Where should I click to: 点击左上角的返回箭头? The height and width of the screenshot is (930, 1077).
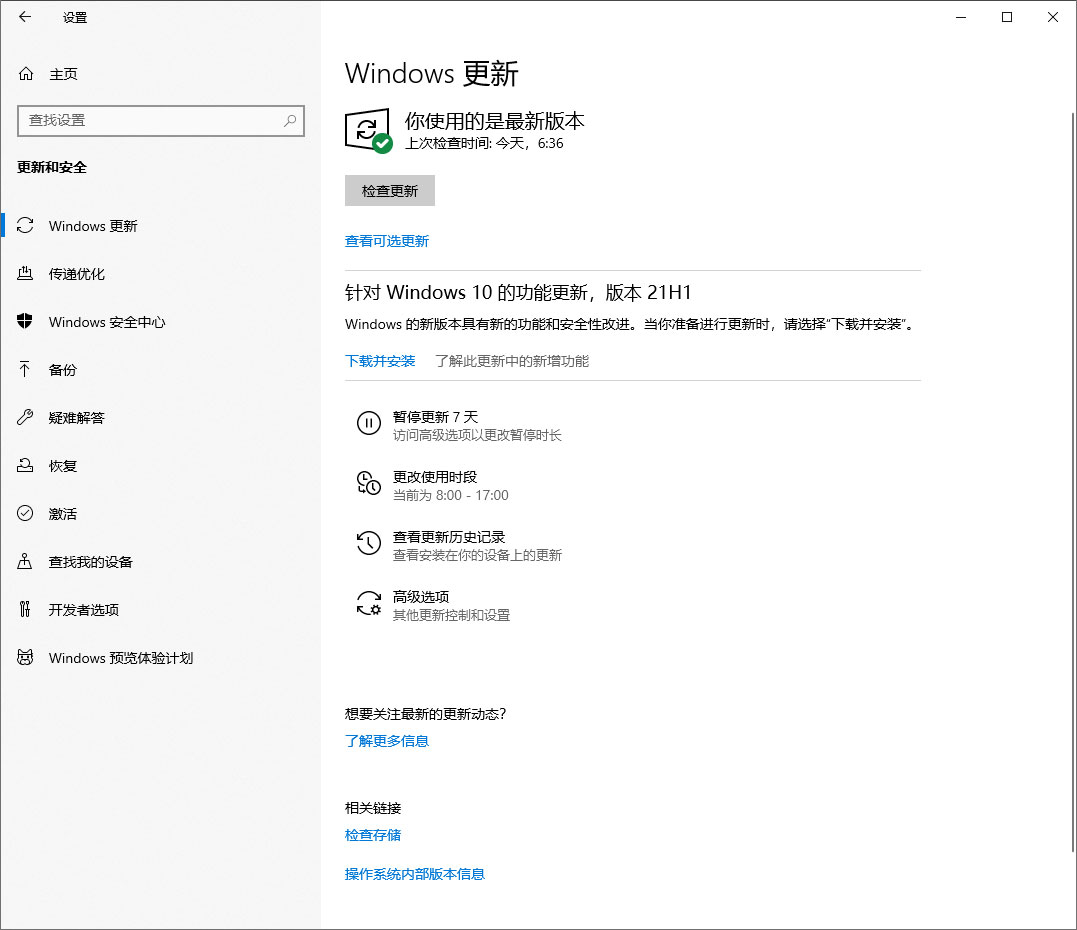coord(24,17)
